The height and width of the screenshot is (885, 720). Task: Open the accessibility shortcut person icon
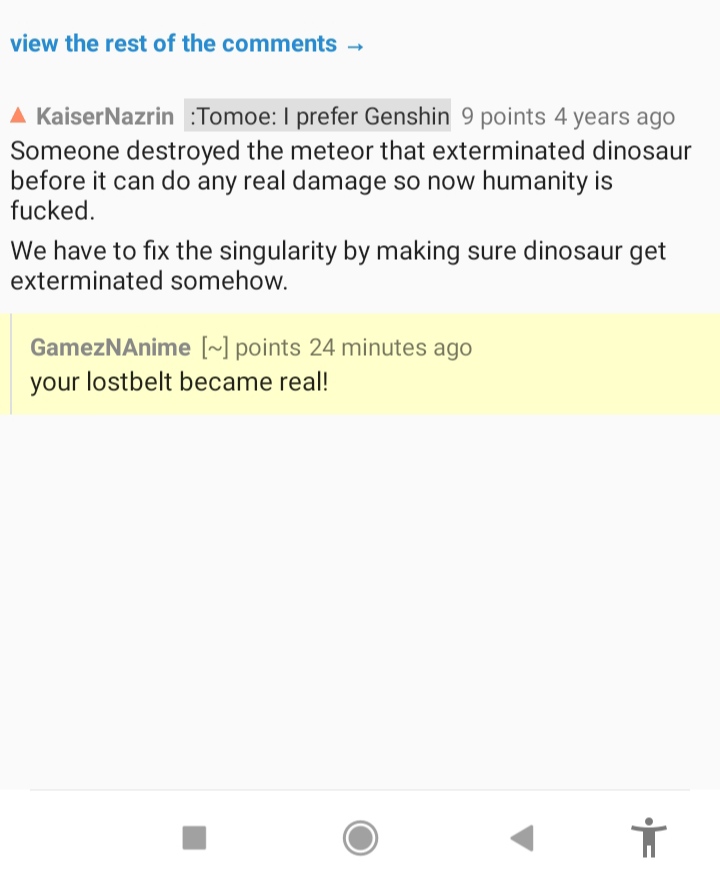pos(649,837)
